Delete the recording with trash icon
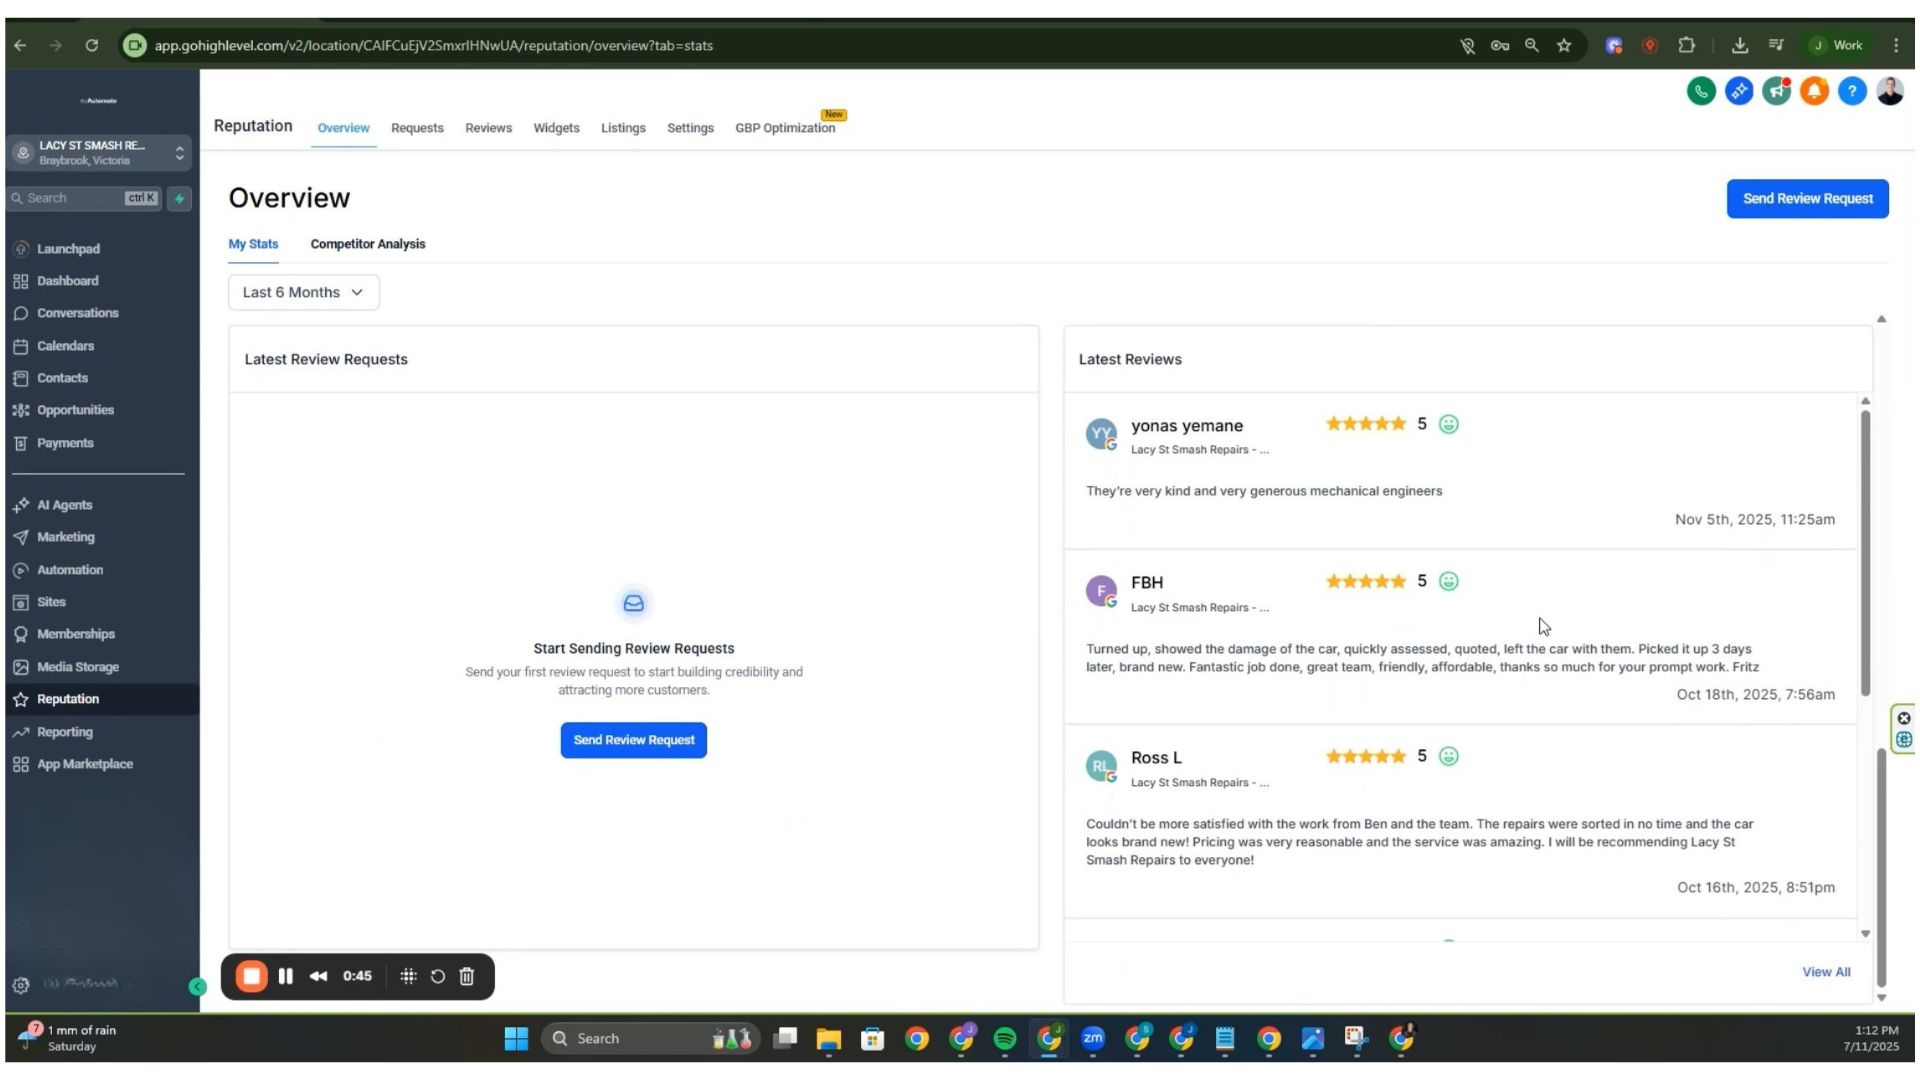1920x1080 pixels. click(467, 976)
